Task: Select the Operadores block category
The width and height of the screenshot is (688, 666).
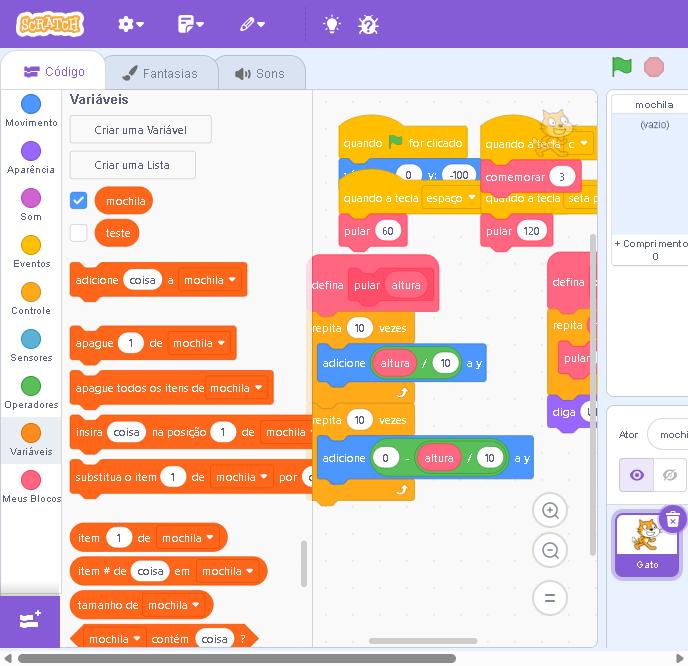Action: 31,393
